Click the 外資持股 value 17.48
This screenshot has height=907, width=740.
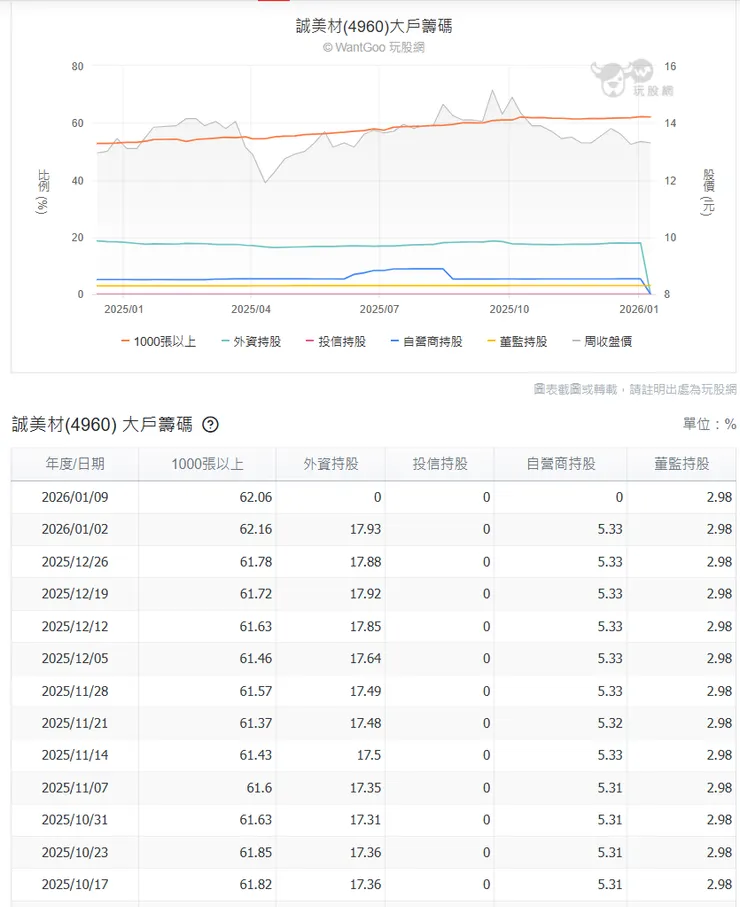click(x=365, y=723)
